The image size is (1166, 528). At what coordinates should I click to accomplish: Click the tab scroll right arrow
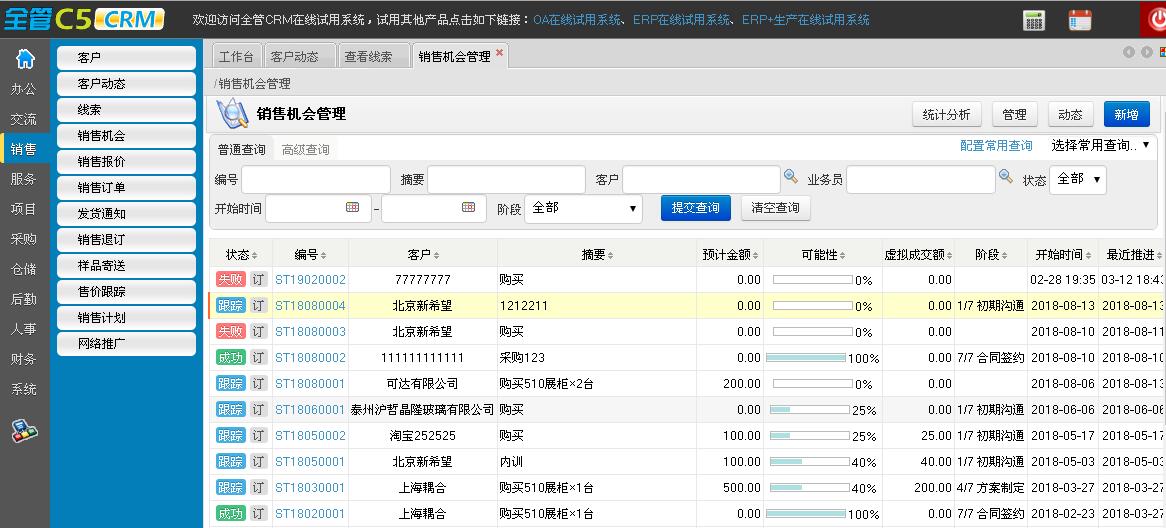coord(1147,52)
